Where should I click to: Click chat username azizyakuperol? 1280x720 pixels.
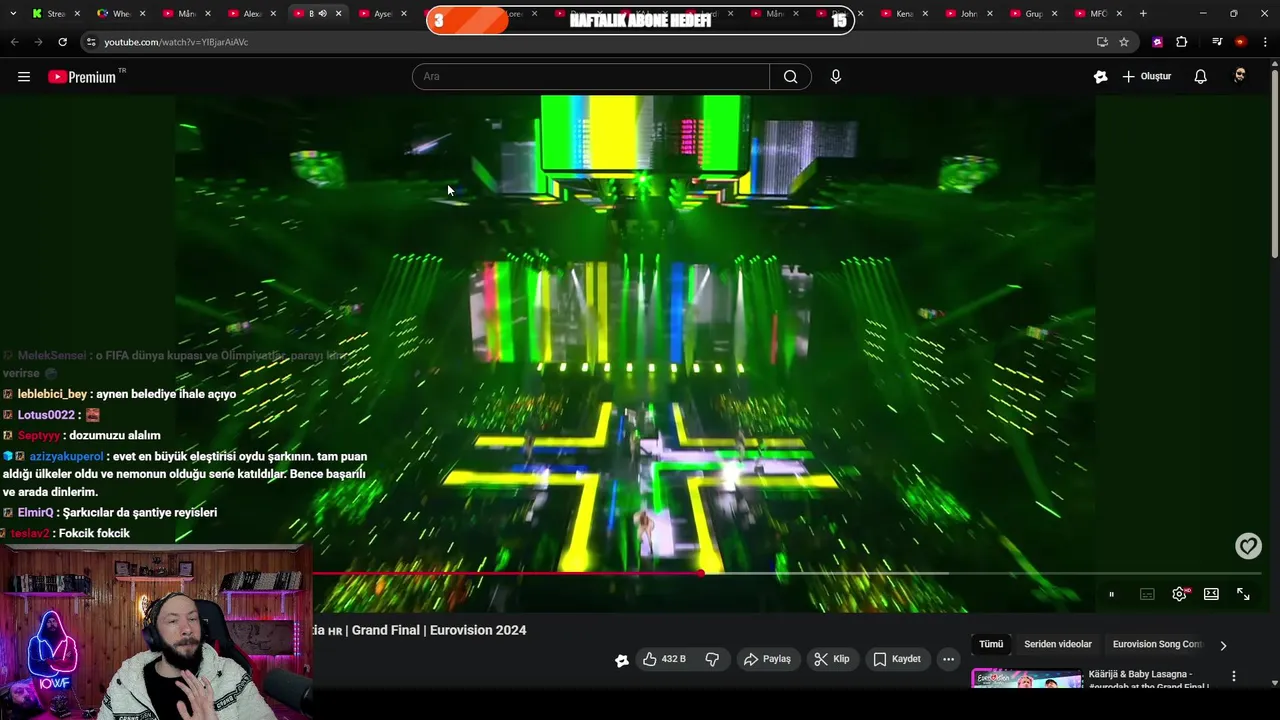click(66, 457)
